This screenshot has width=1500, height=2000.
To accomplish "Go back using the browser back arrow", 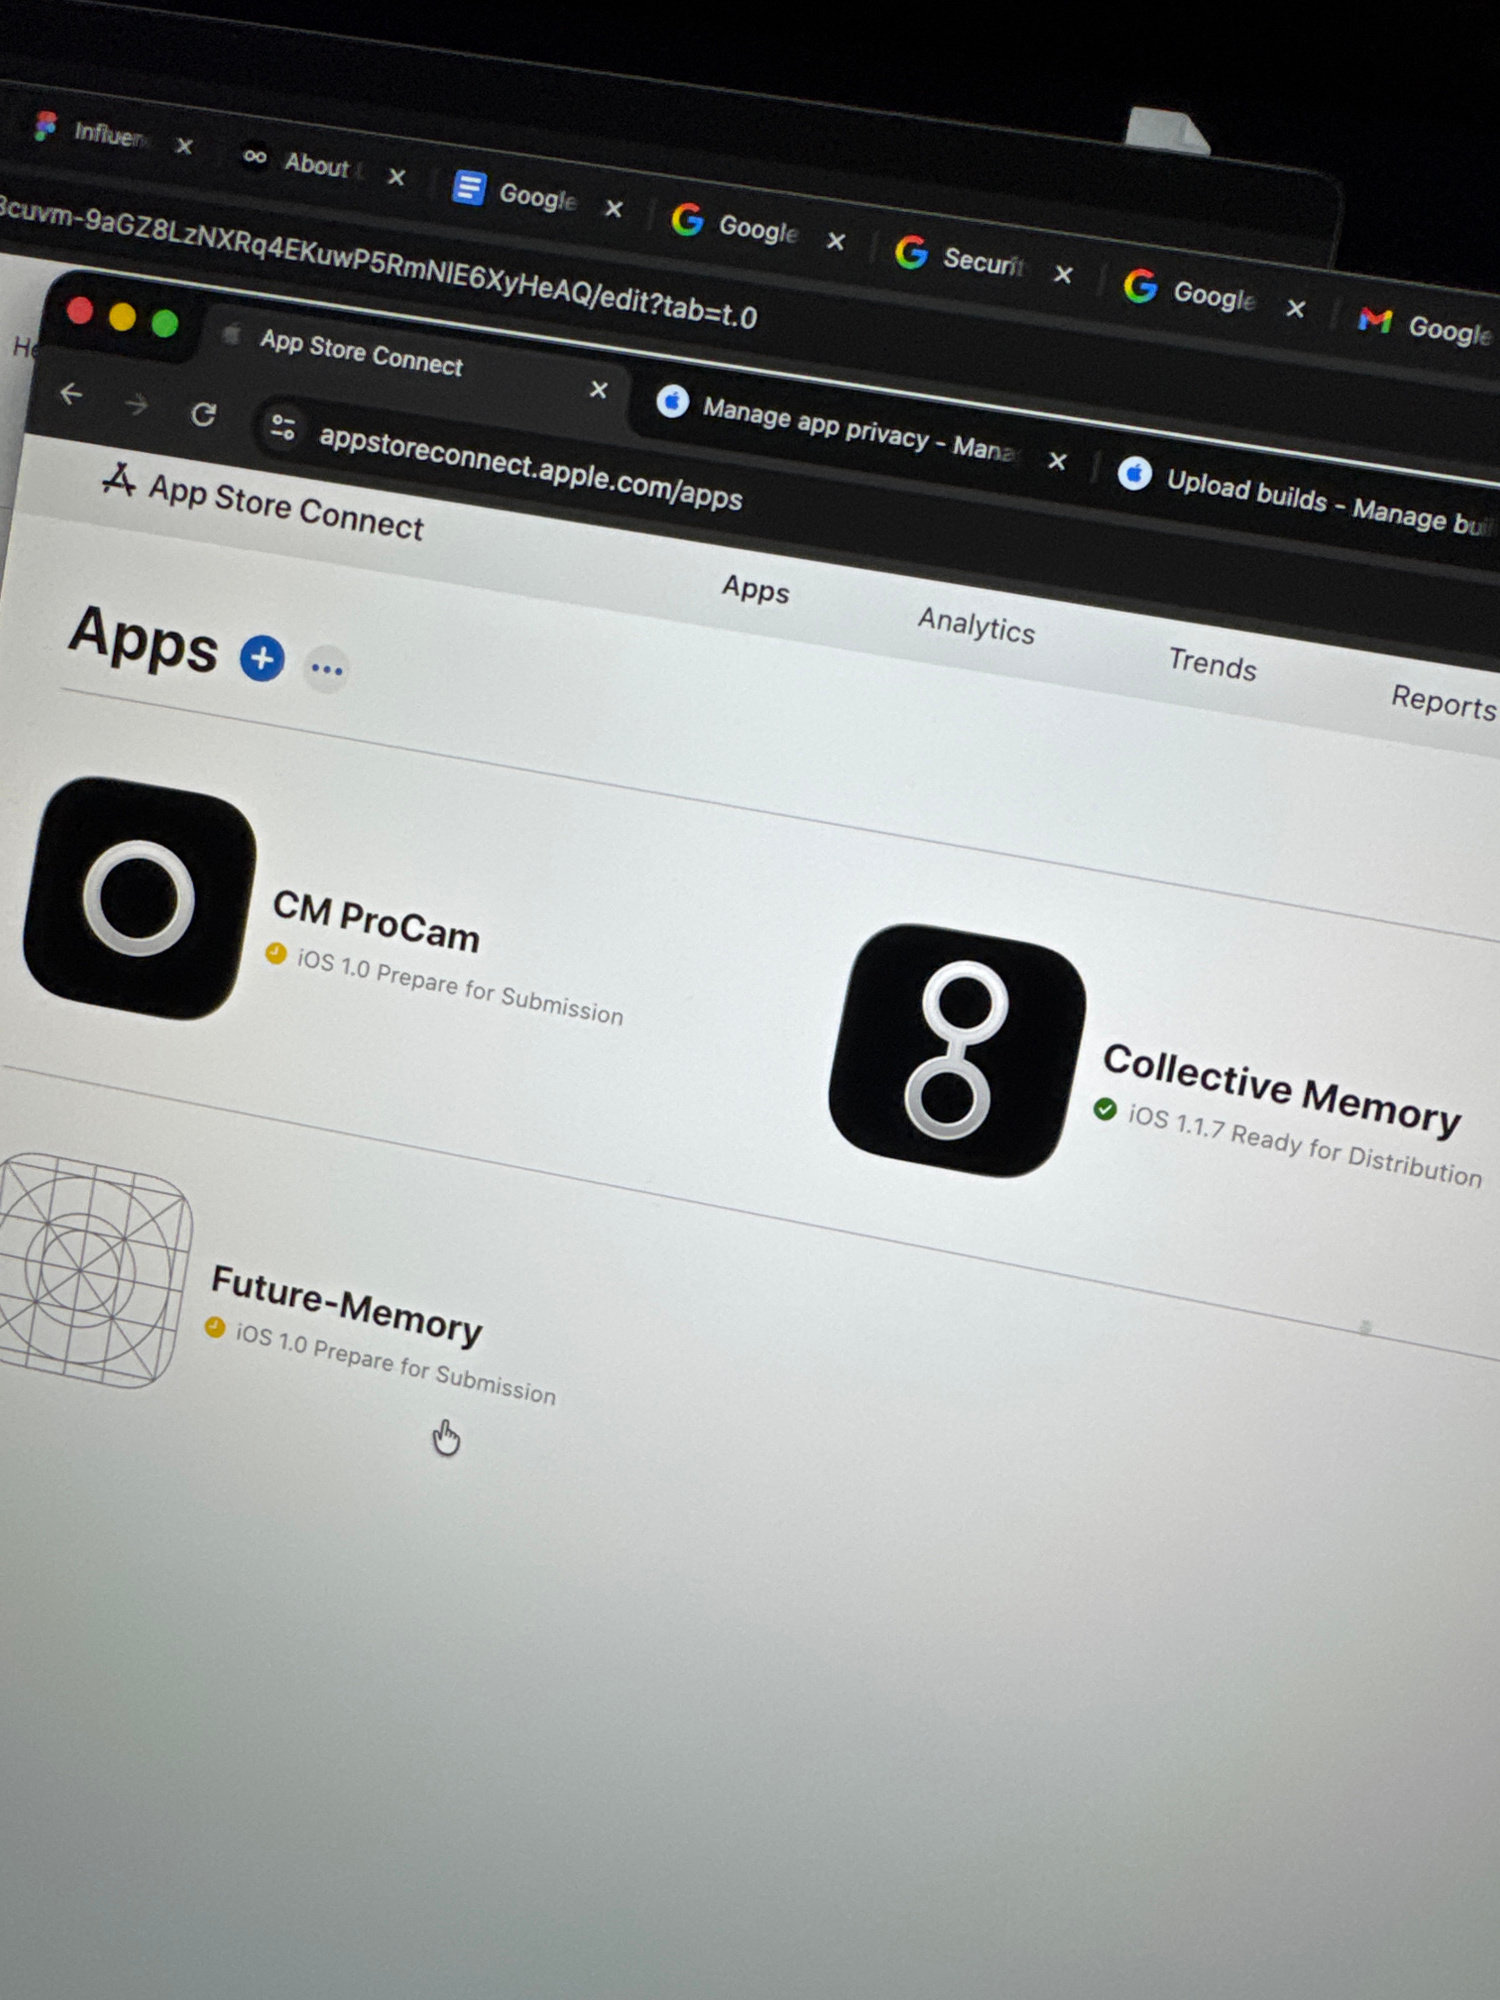I will 71,395.
